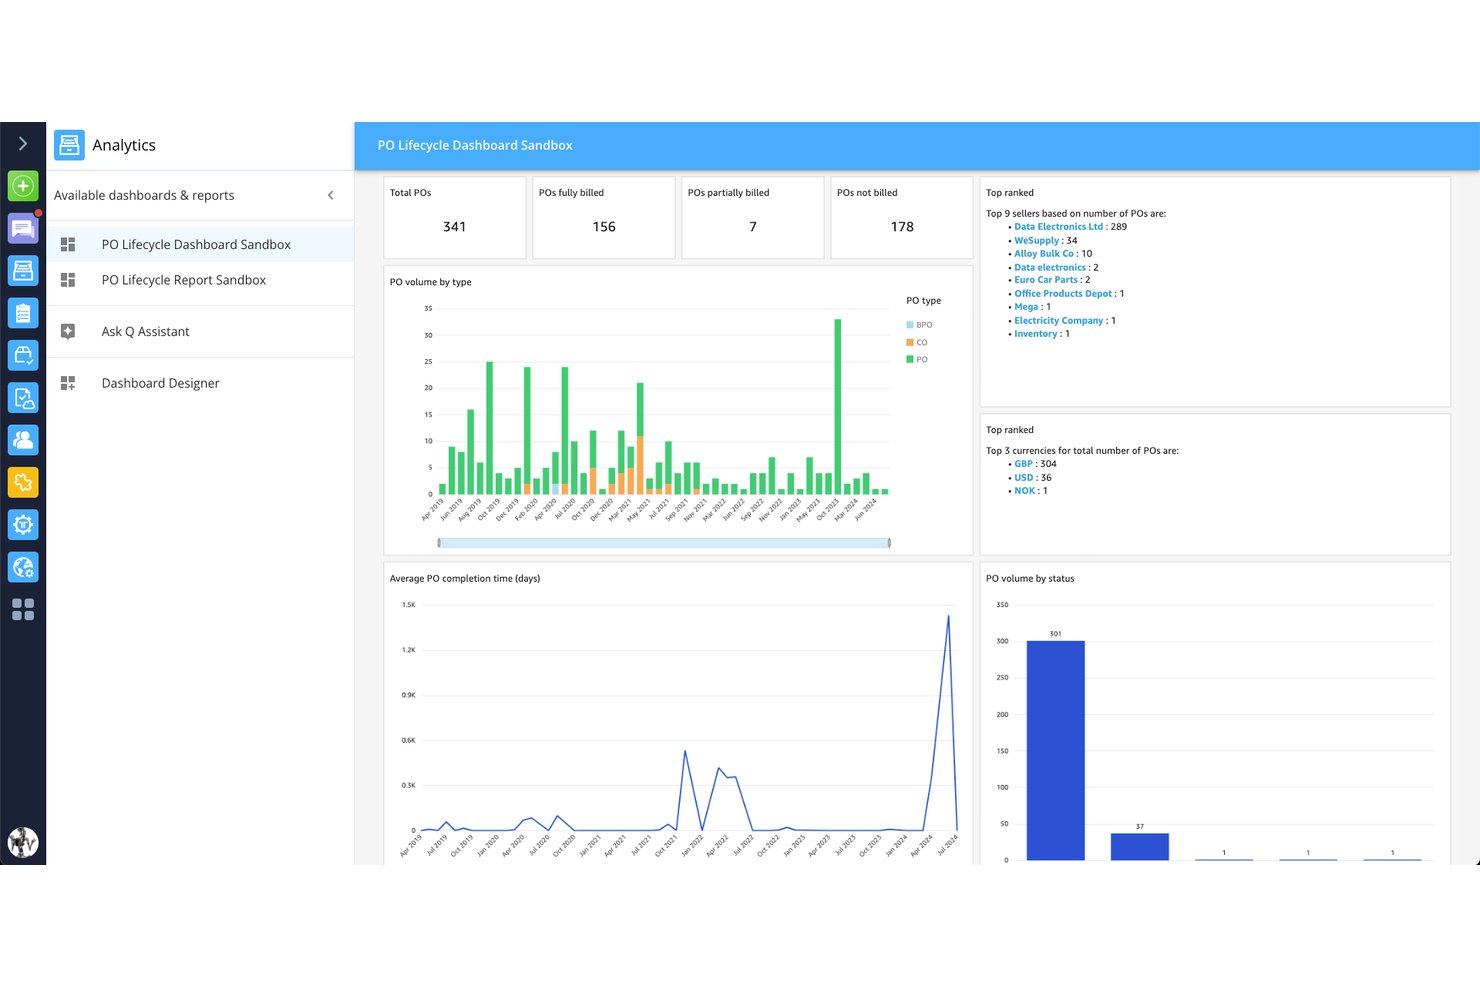Open PO Lifecycle Report Sandbox
This screenshot has height=987, width=1480.
click(200, 280)
